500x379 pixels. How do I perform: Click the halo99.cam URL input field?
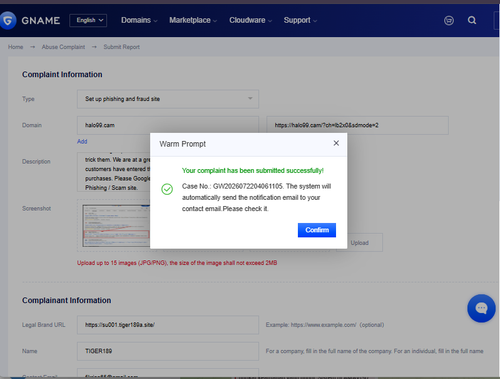[x=357, y=125]
